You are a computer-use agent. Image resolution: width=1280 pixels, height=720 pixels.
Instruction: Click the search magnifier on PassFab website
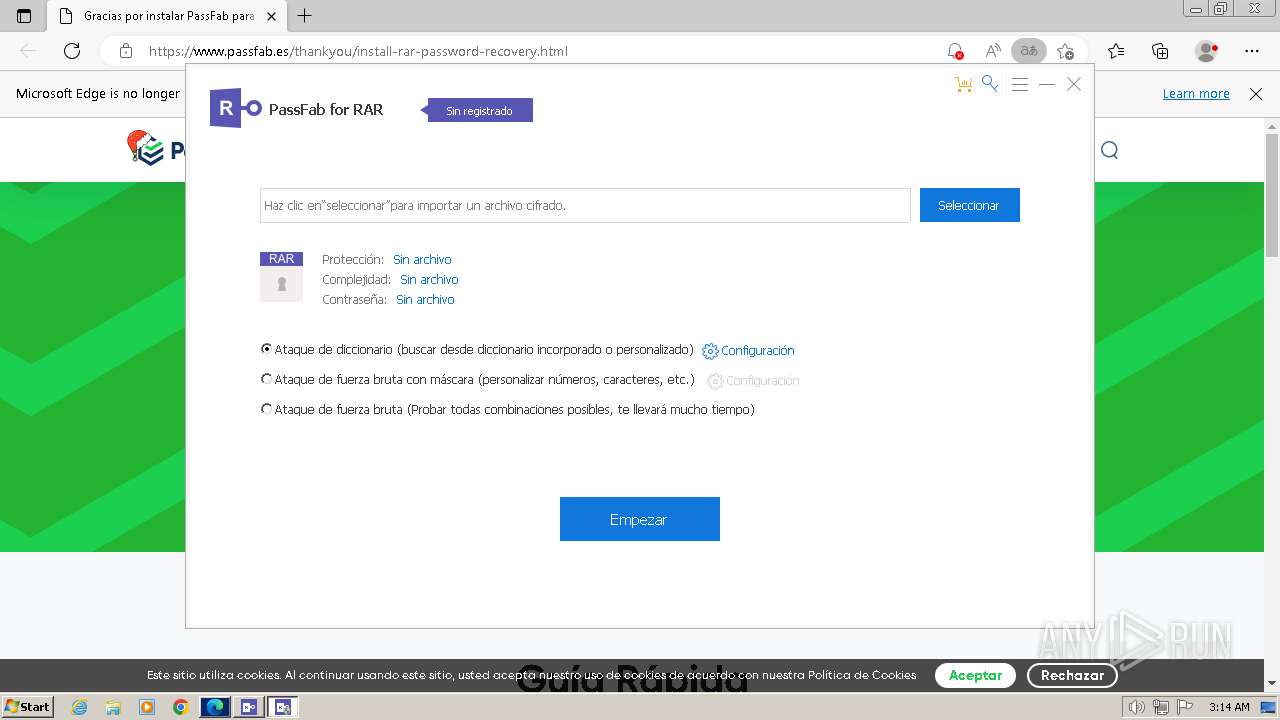(1110, 150)
